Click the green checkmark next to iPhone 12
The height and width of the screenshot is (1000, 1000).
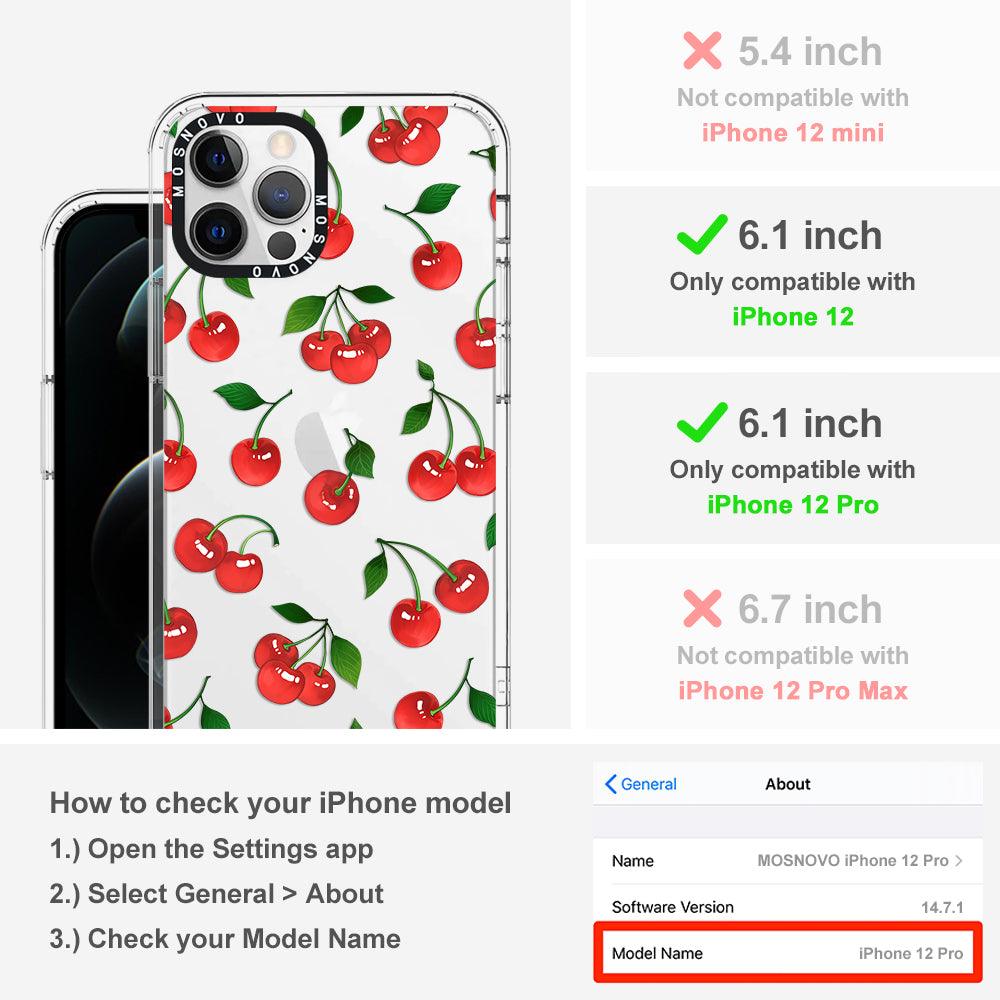702,234
